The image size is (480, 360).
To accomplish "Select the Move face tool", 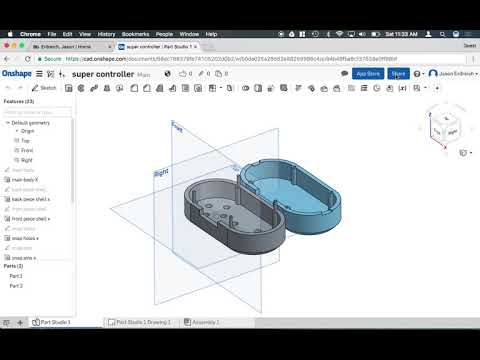I will pos(324,88).
